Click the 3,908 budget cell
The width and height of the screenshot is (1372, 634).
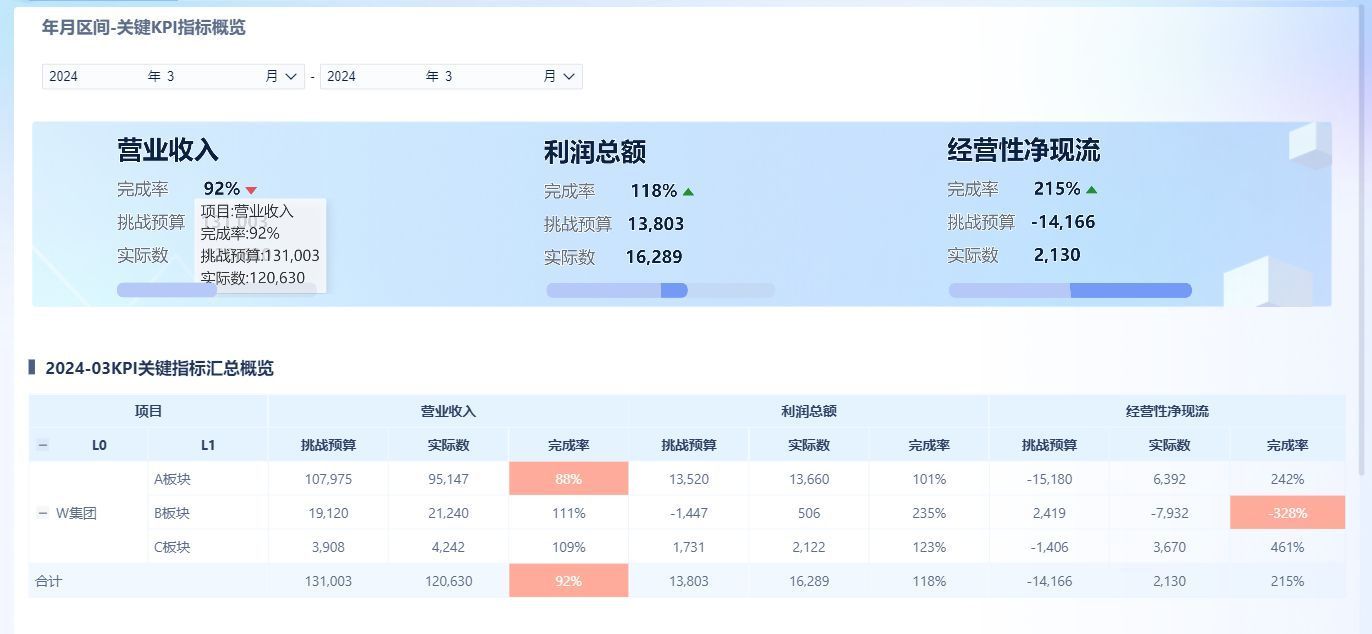point(328,547)
